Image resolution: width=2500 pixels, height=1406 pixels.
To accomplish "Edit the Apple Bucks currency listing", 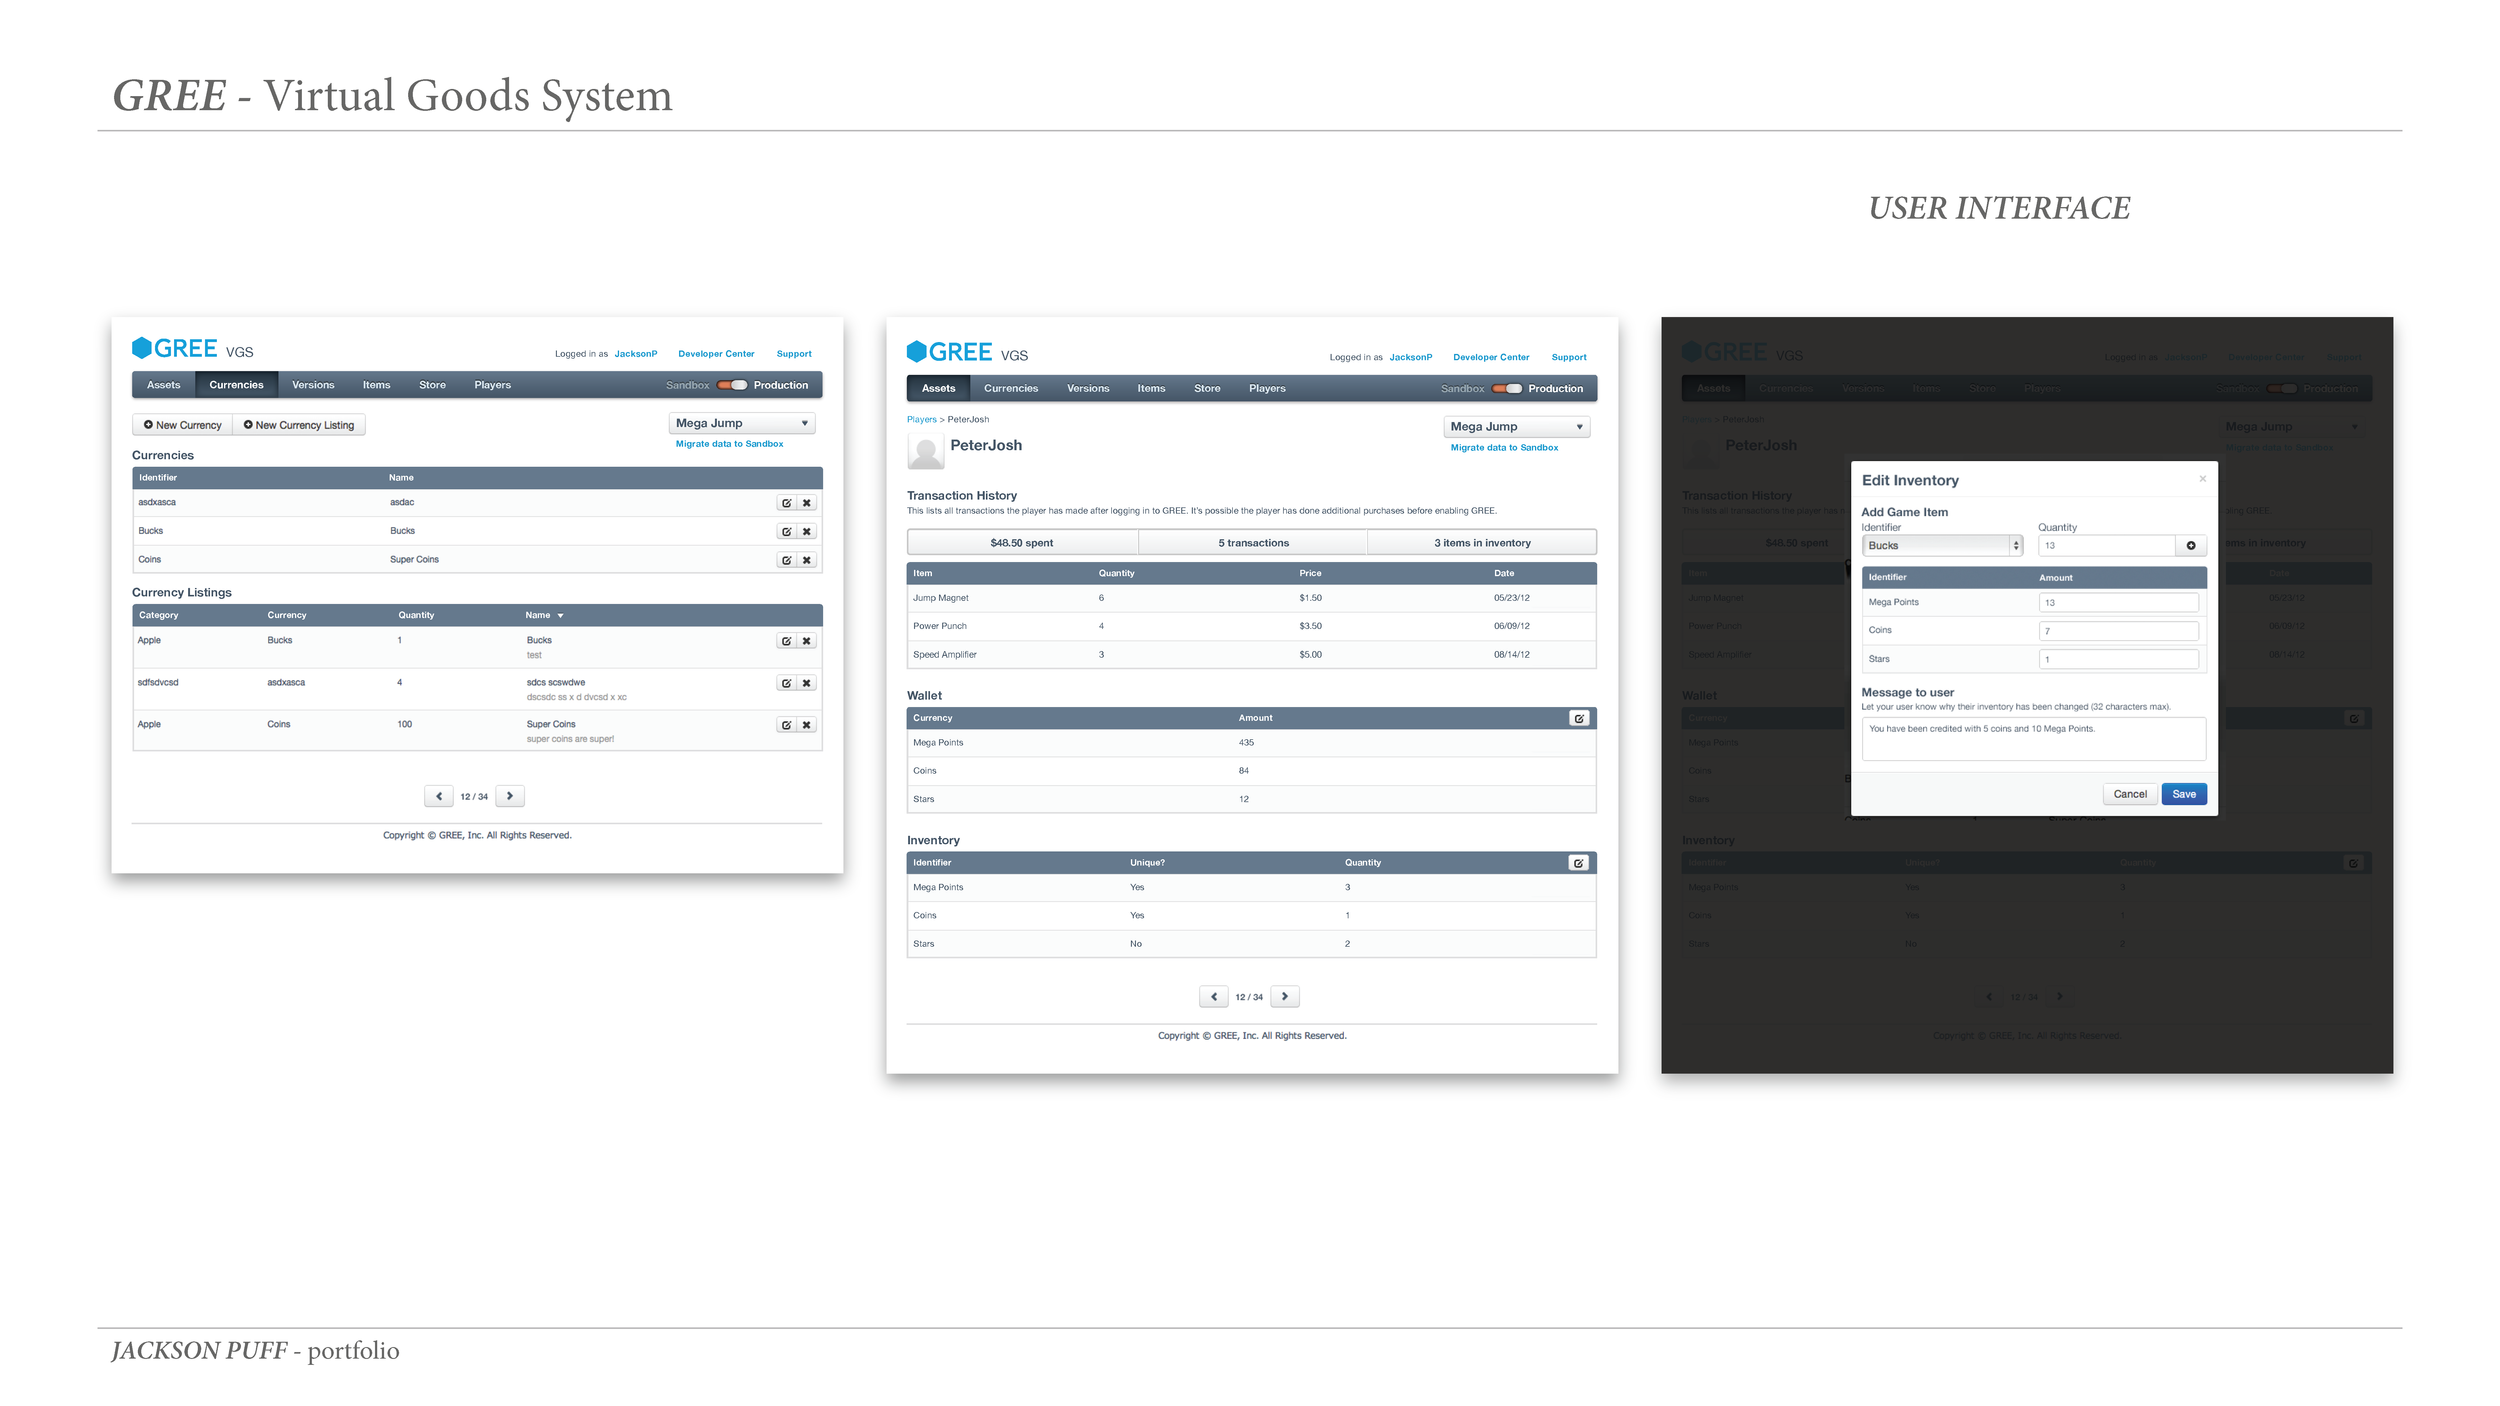I will point(787,641).
